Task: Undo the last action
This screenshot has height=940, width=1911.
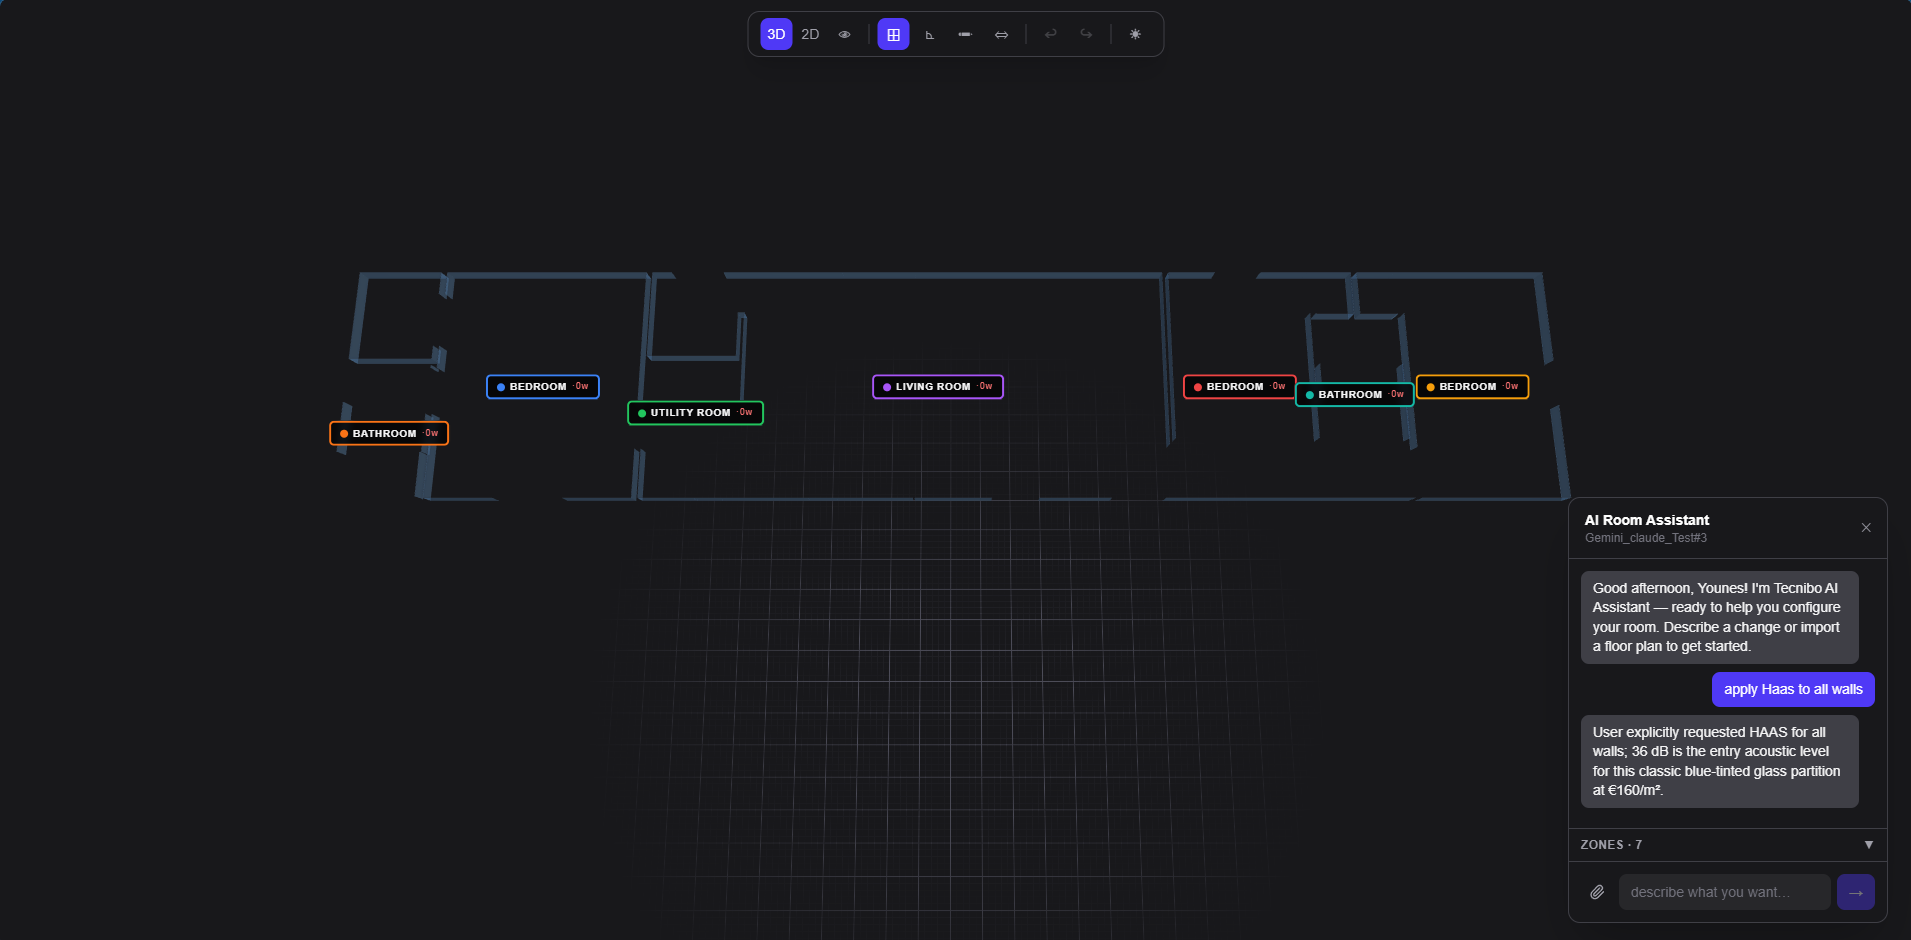Action: 1050,34
